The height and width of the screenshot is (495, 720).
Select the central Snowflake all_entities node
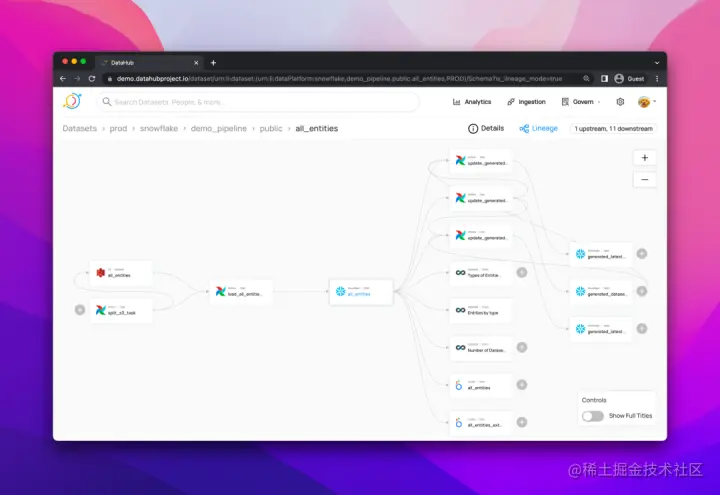tap(361, 292)
